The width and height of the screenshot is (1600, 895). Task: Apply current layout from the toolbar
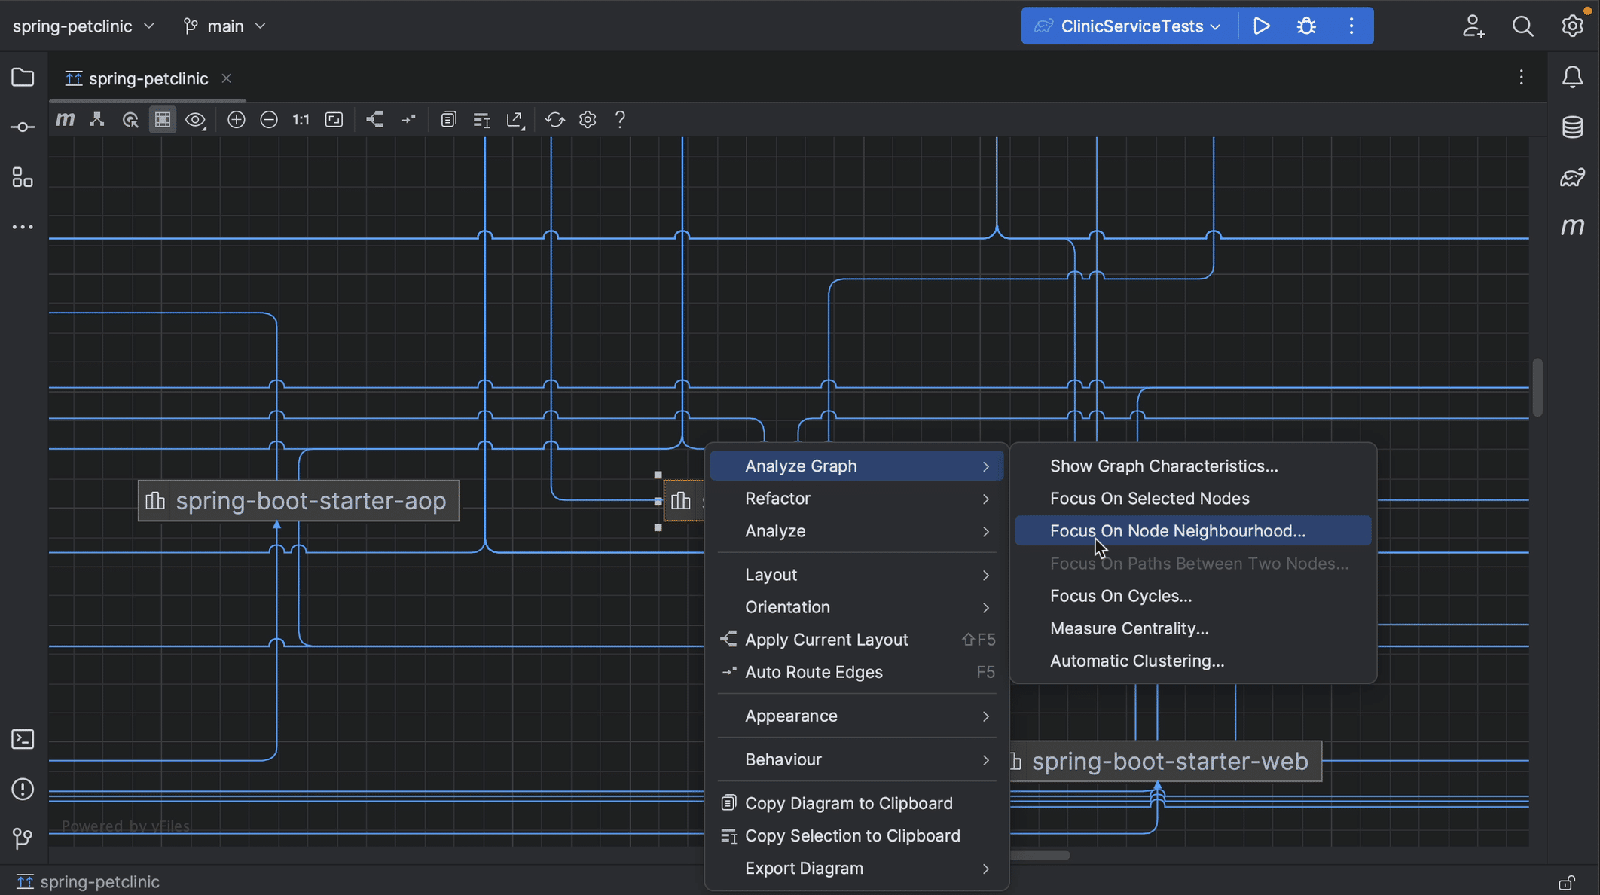coord(375,120)
